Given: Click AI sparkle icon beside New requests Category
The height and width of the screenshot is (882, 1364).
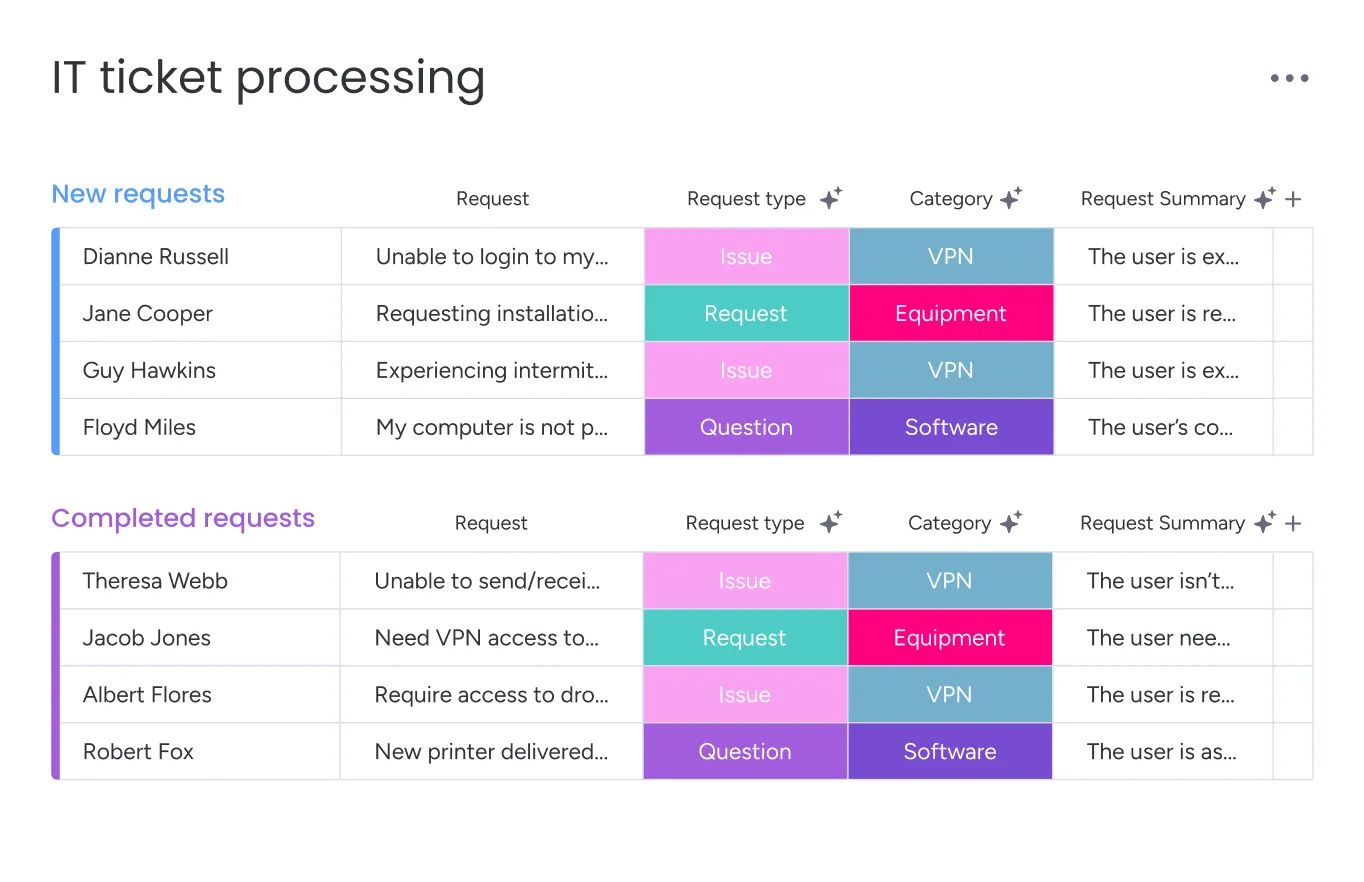Looking at the screenshot, I should (x=1011, y=198).
